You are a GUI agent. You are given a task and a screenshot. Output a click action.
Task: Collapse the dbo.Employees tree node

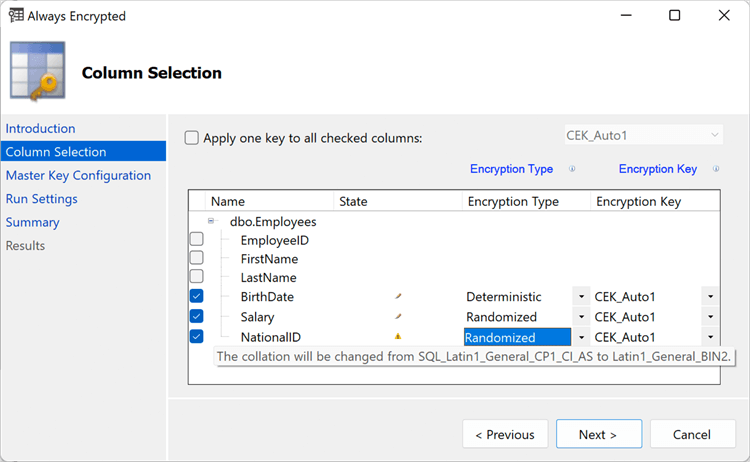point(211,221)
